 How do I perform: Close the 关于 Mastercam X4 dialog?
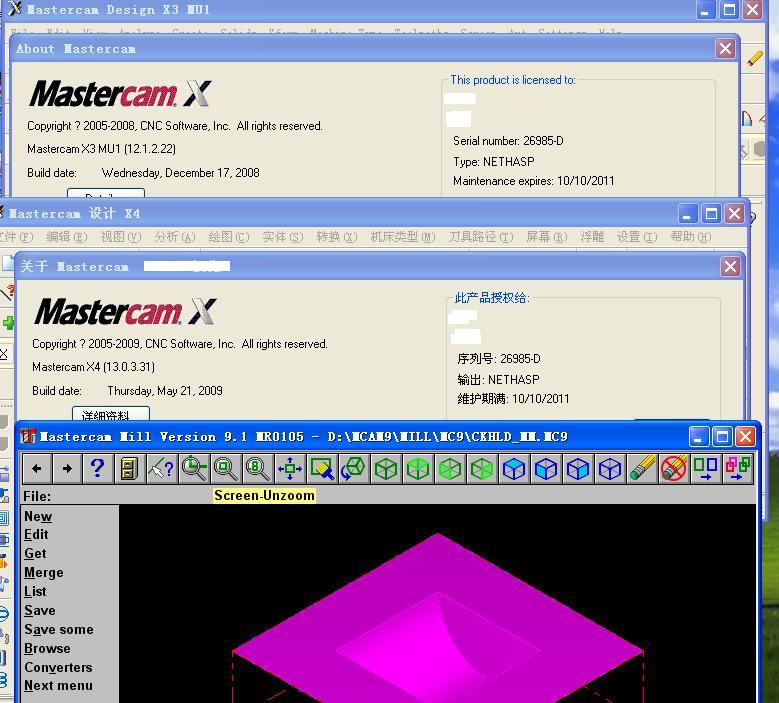tap(730, 267)
